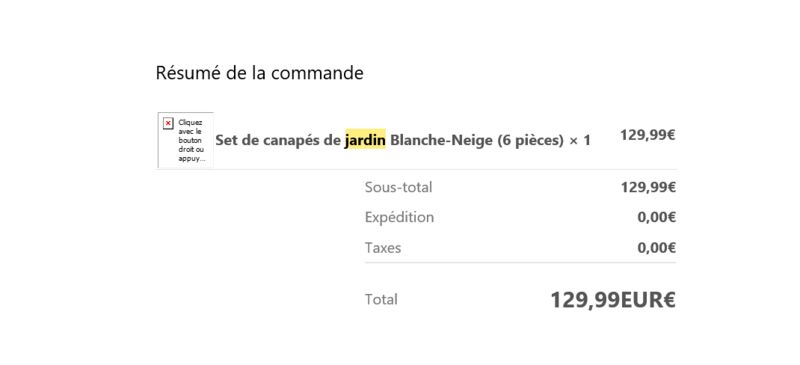Click the '(6 pièces)' part of the title
Viewport: 800px width, 365px height.
point(531,140)
